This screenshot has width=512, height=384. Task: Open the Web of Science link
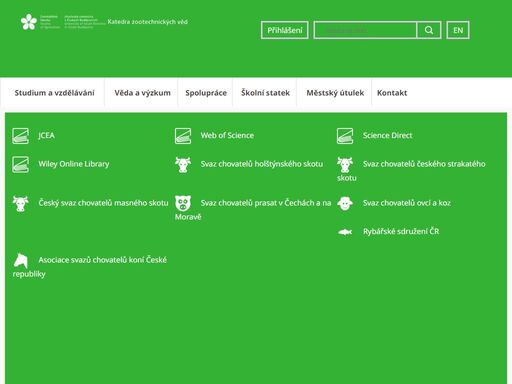coord(227,136)
